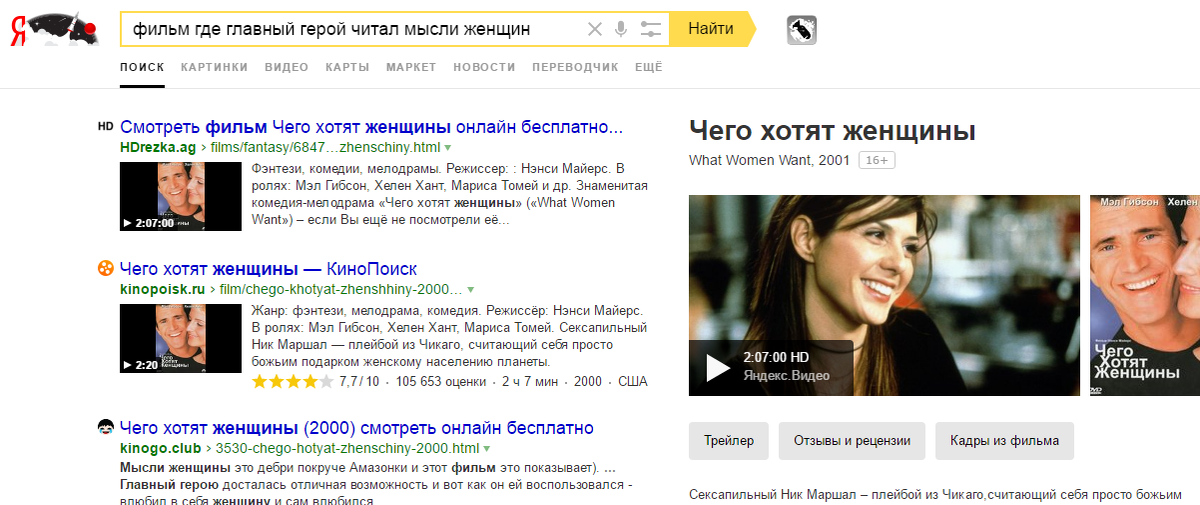
Task: Click the Чего хотят женщины panel heading
Action: [x=832, y=131]
